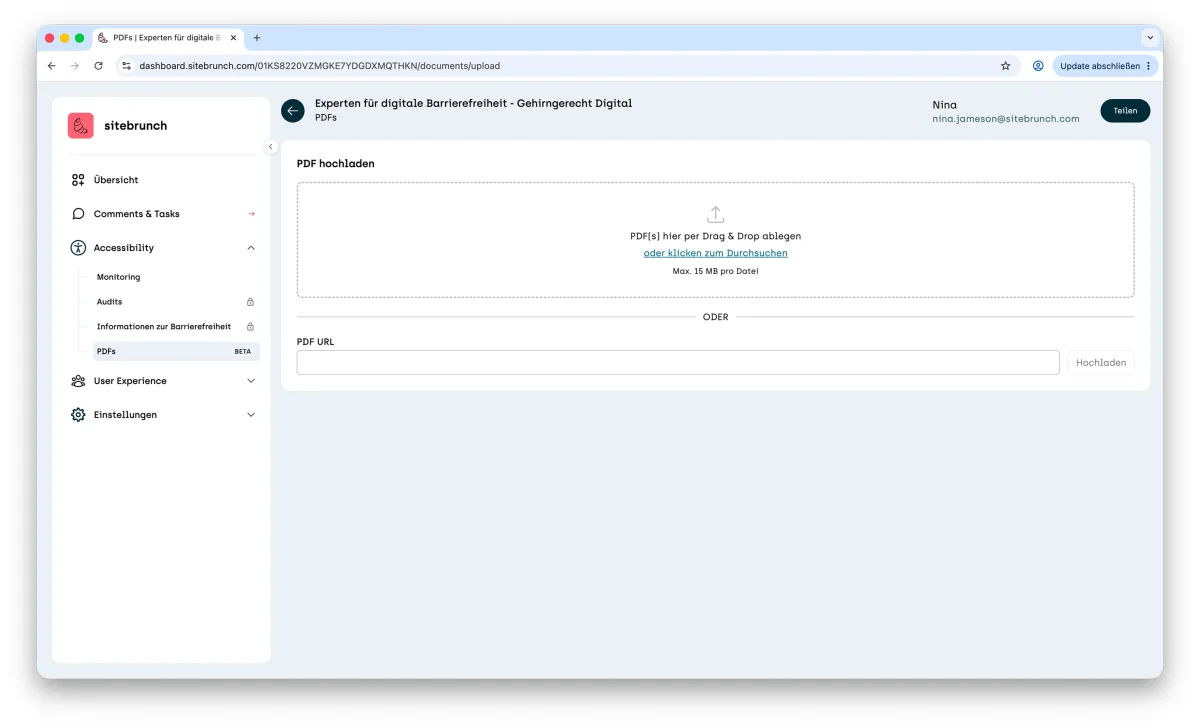1200x727 pixels.
Task: Expand the User Experience section chevron
Action: point(251,381)
